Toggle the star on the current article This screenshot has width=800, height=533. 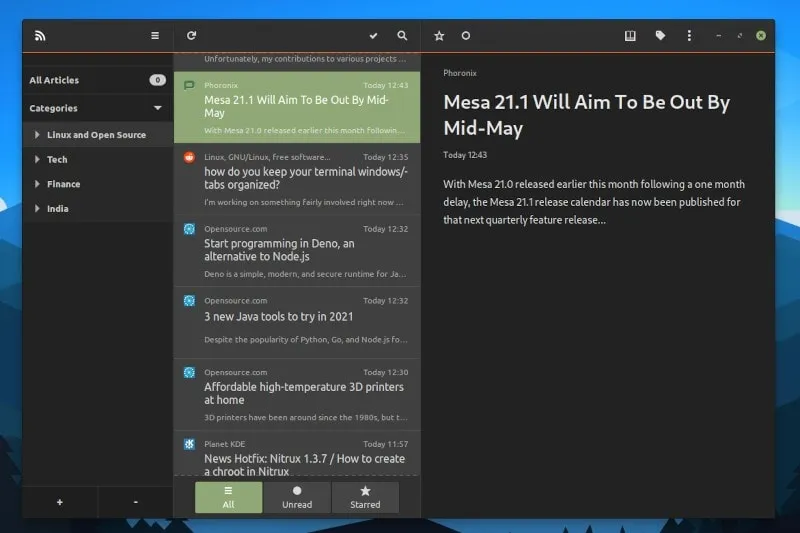click(439, 36)
